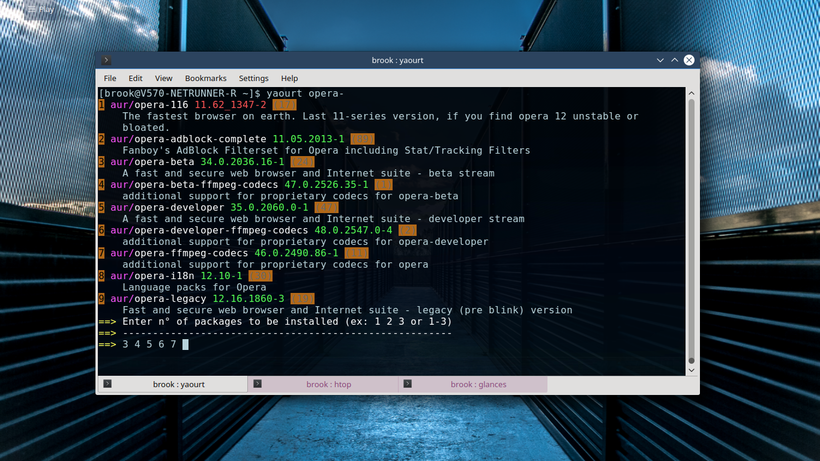The width and height of the screenshot is (820, 461).
Task: Click the terminal icon on htop tab
Action: 257,384
